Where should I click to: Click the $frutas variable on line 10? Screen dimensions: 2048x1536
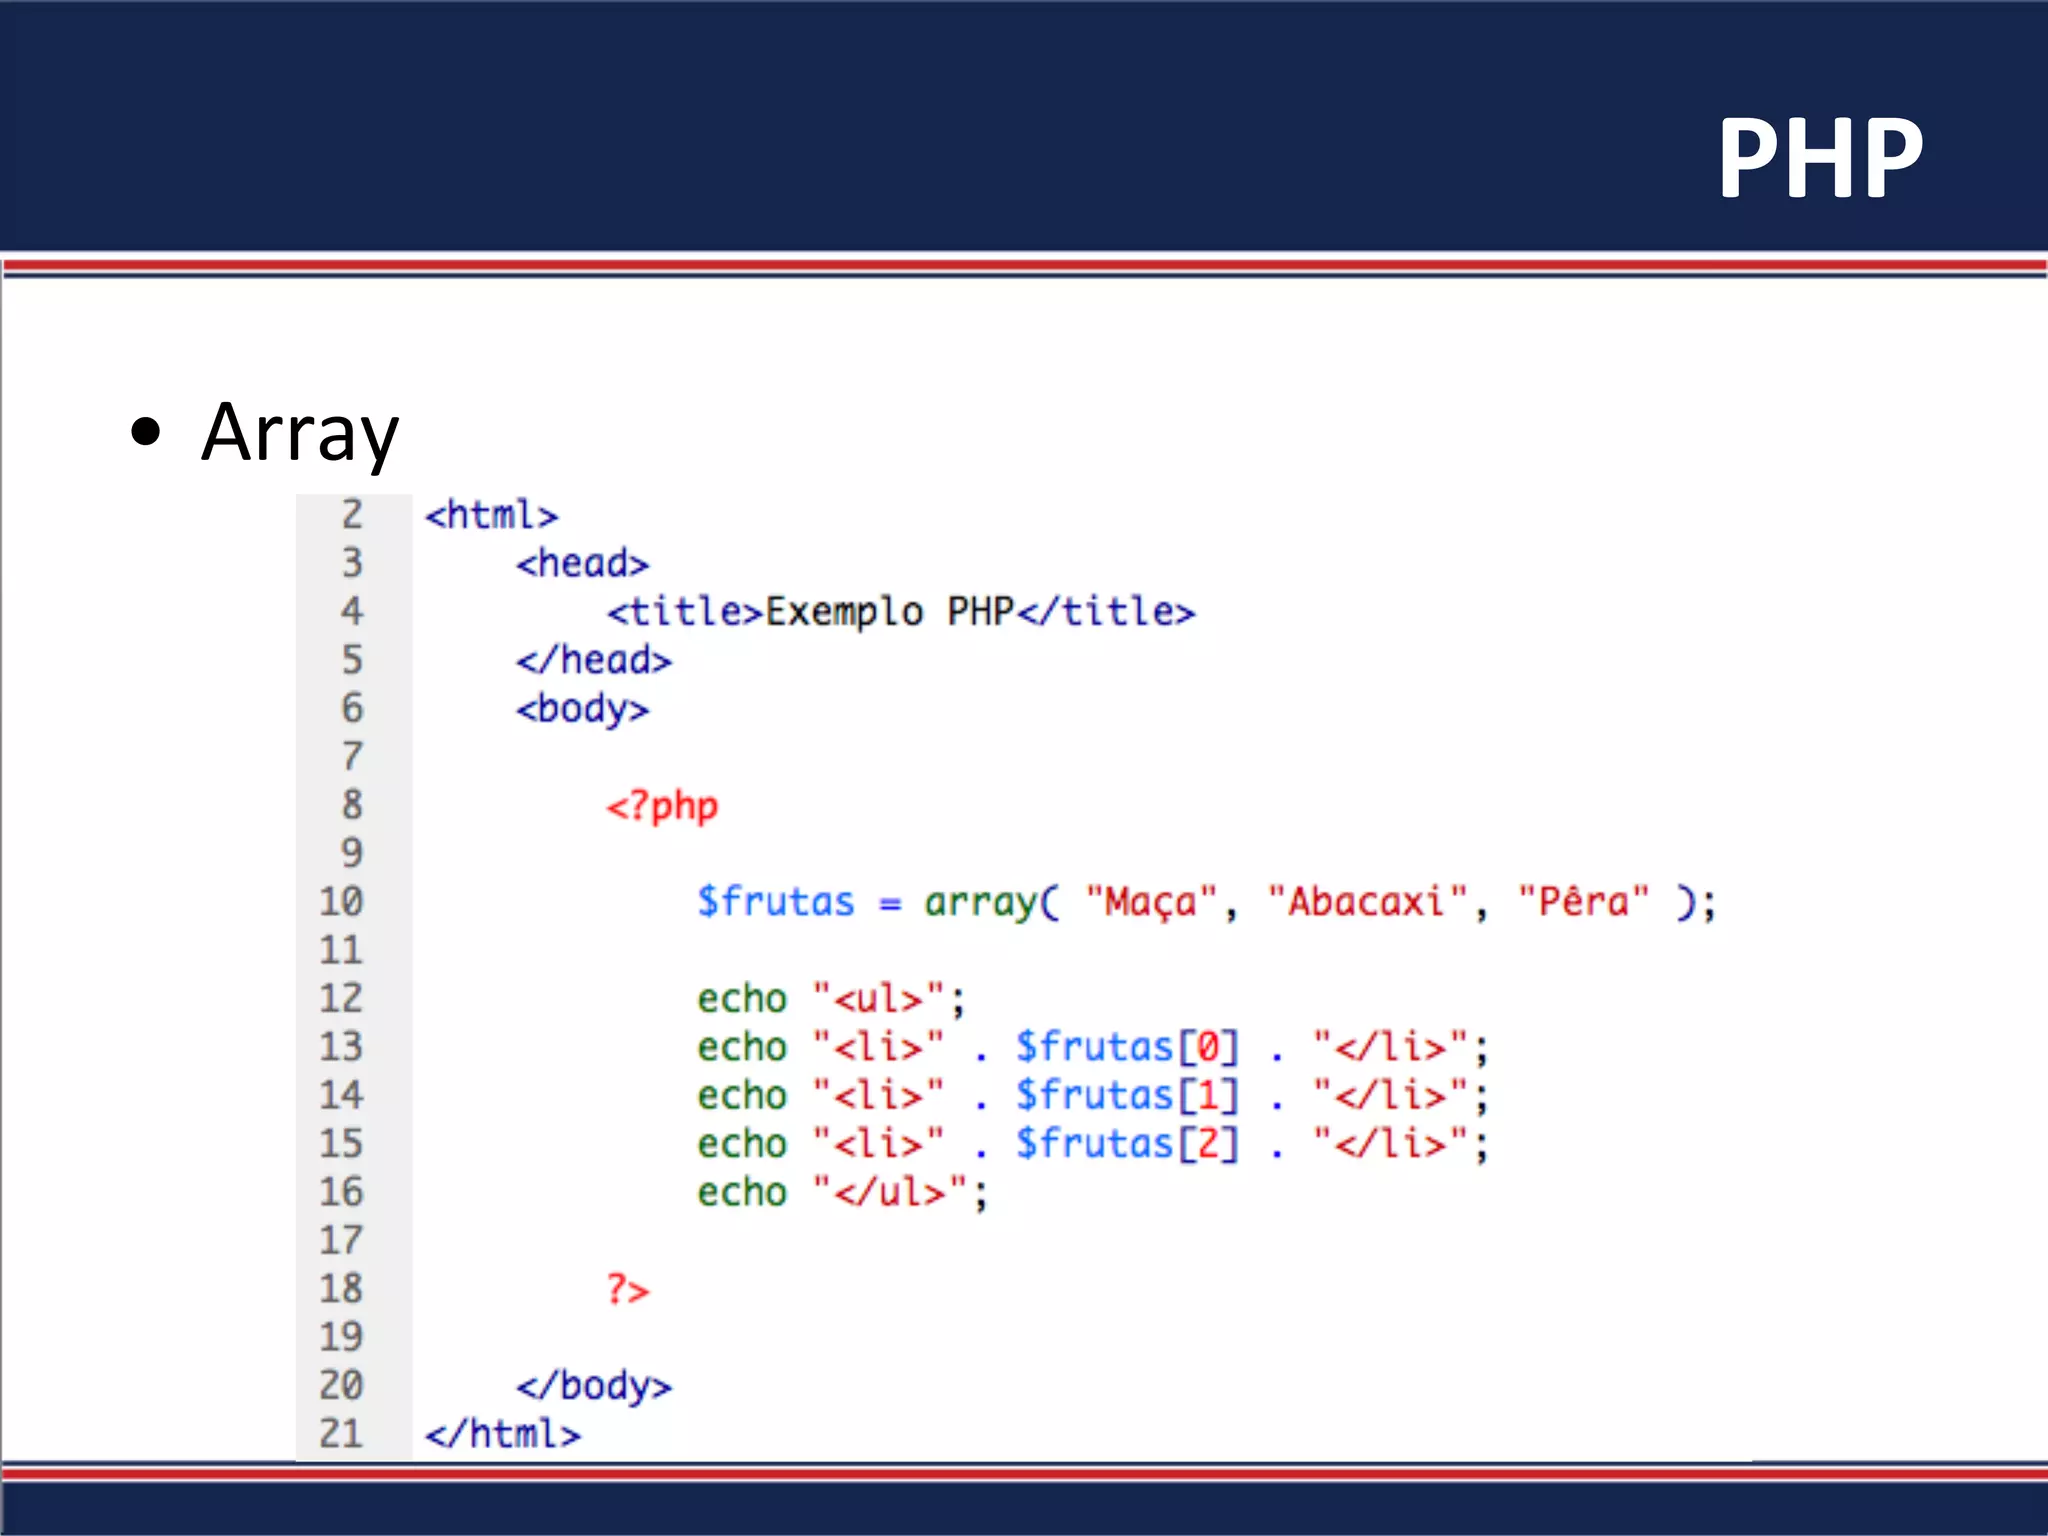point(776,902)
